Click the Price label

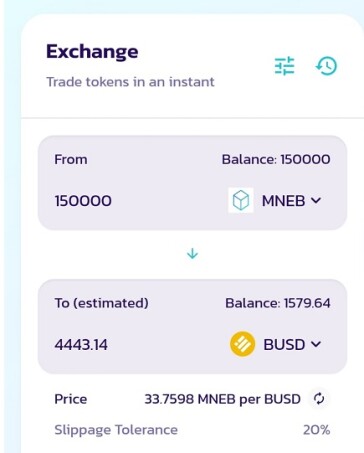[71, 399]
